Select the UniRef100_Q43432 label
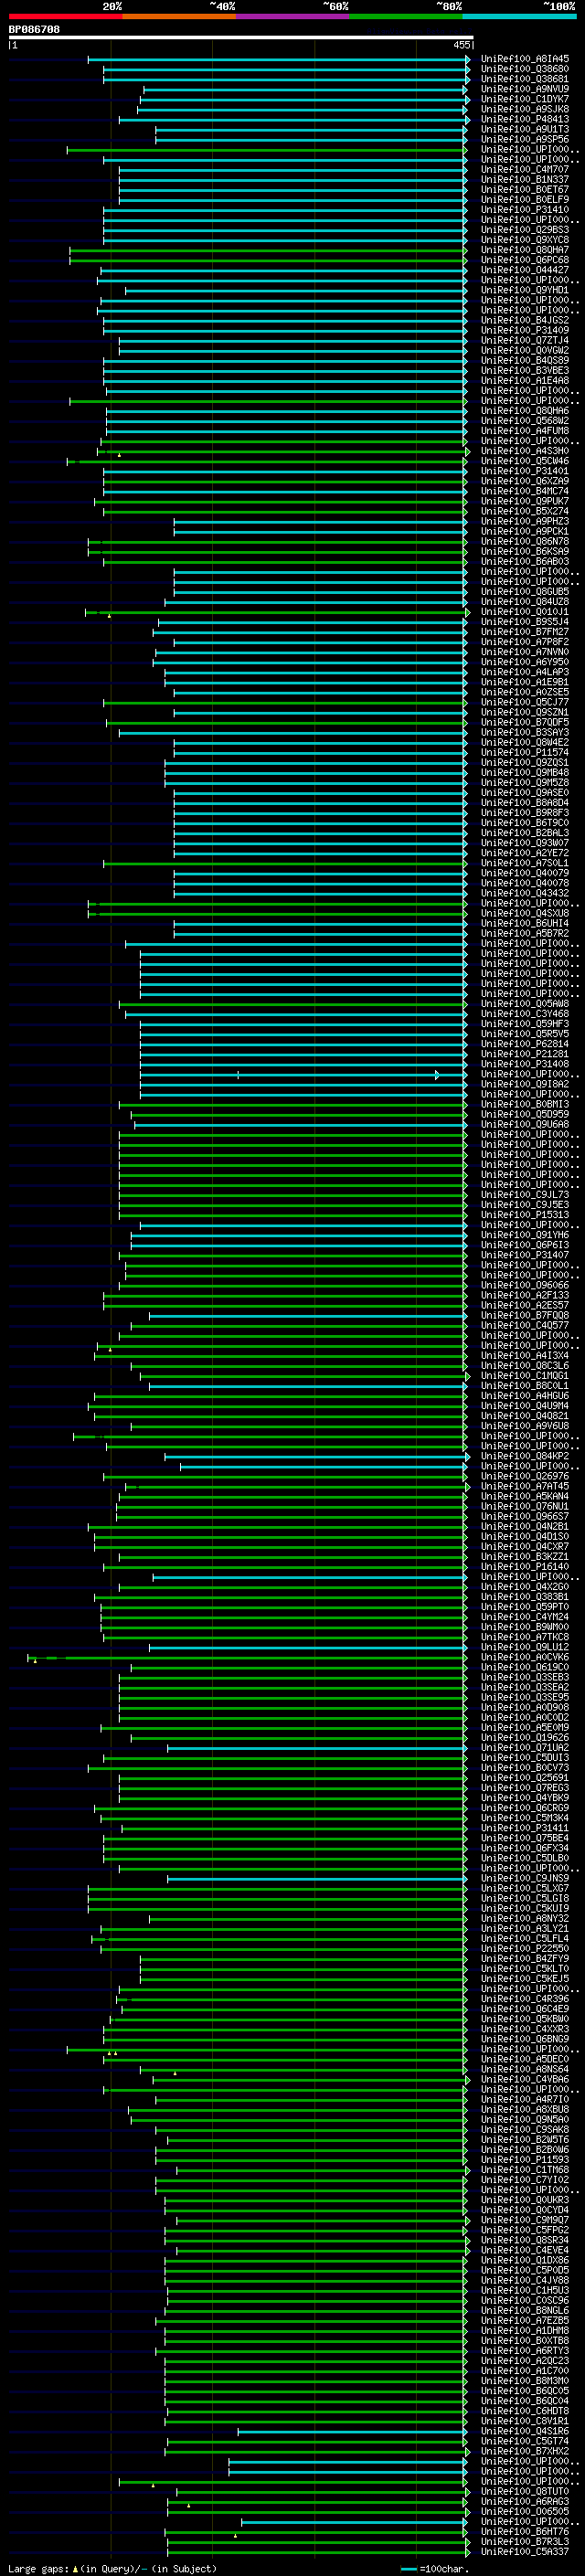Image resolution: width=585 pixels, height=2576 pixels. 524,893
